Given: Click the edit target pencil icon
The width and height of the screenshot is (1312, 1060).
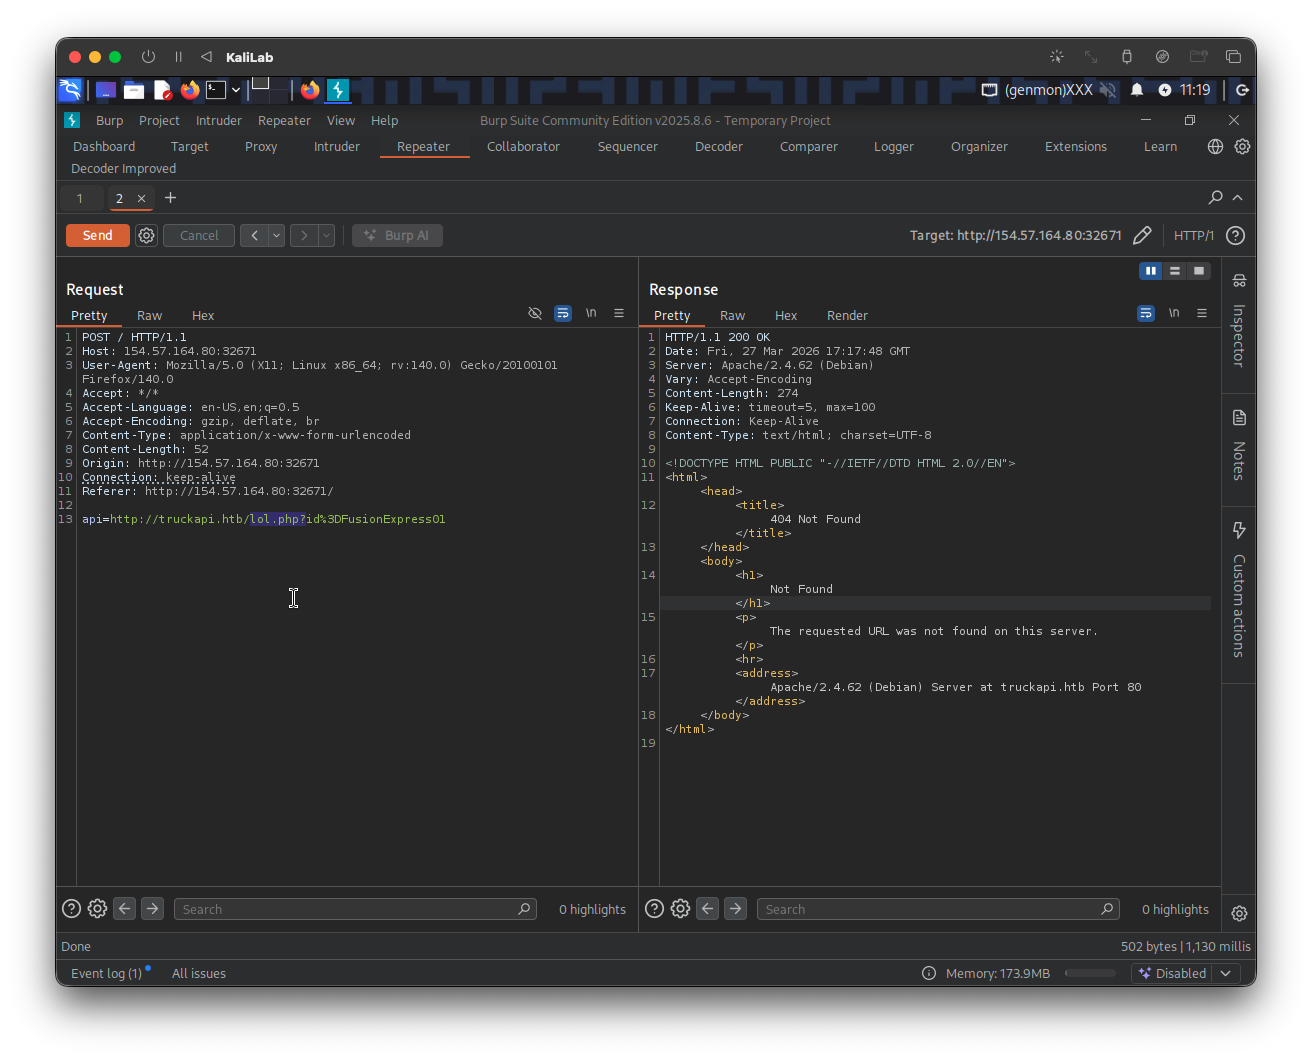Looking at the screenshot, I should (x=1142, y=236).
